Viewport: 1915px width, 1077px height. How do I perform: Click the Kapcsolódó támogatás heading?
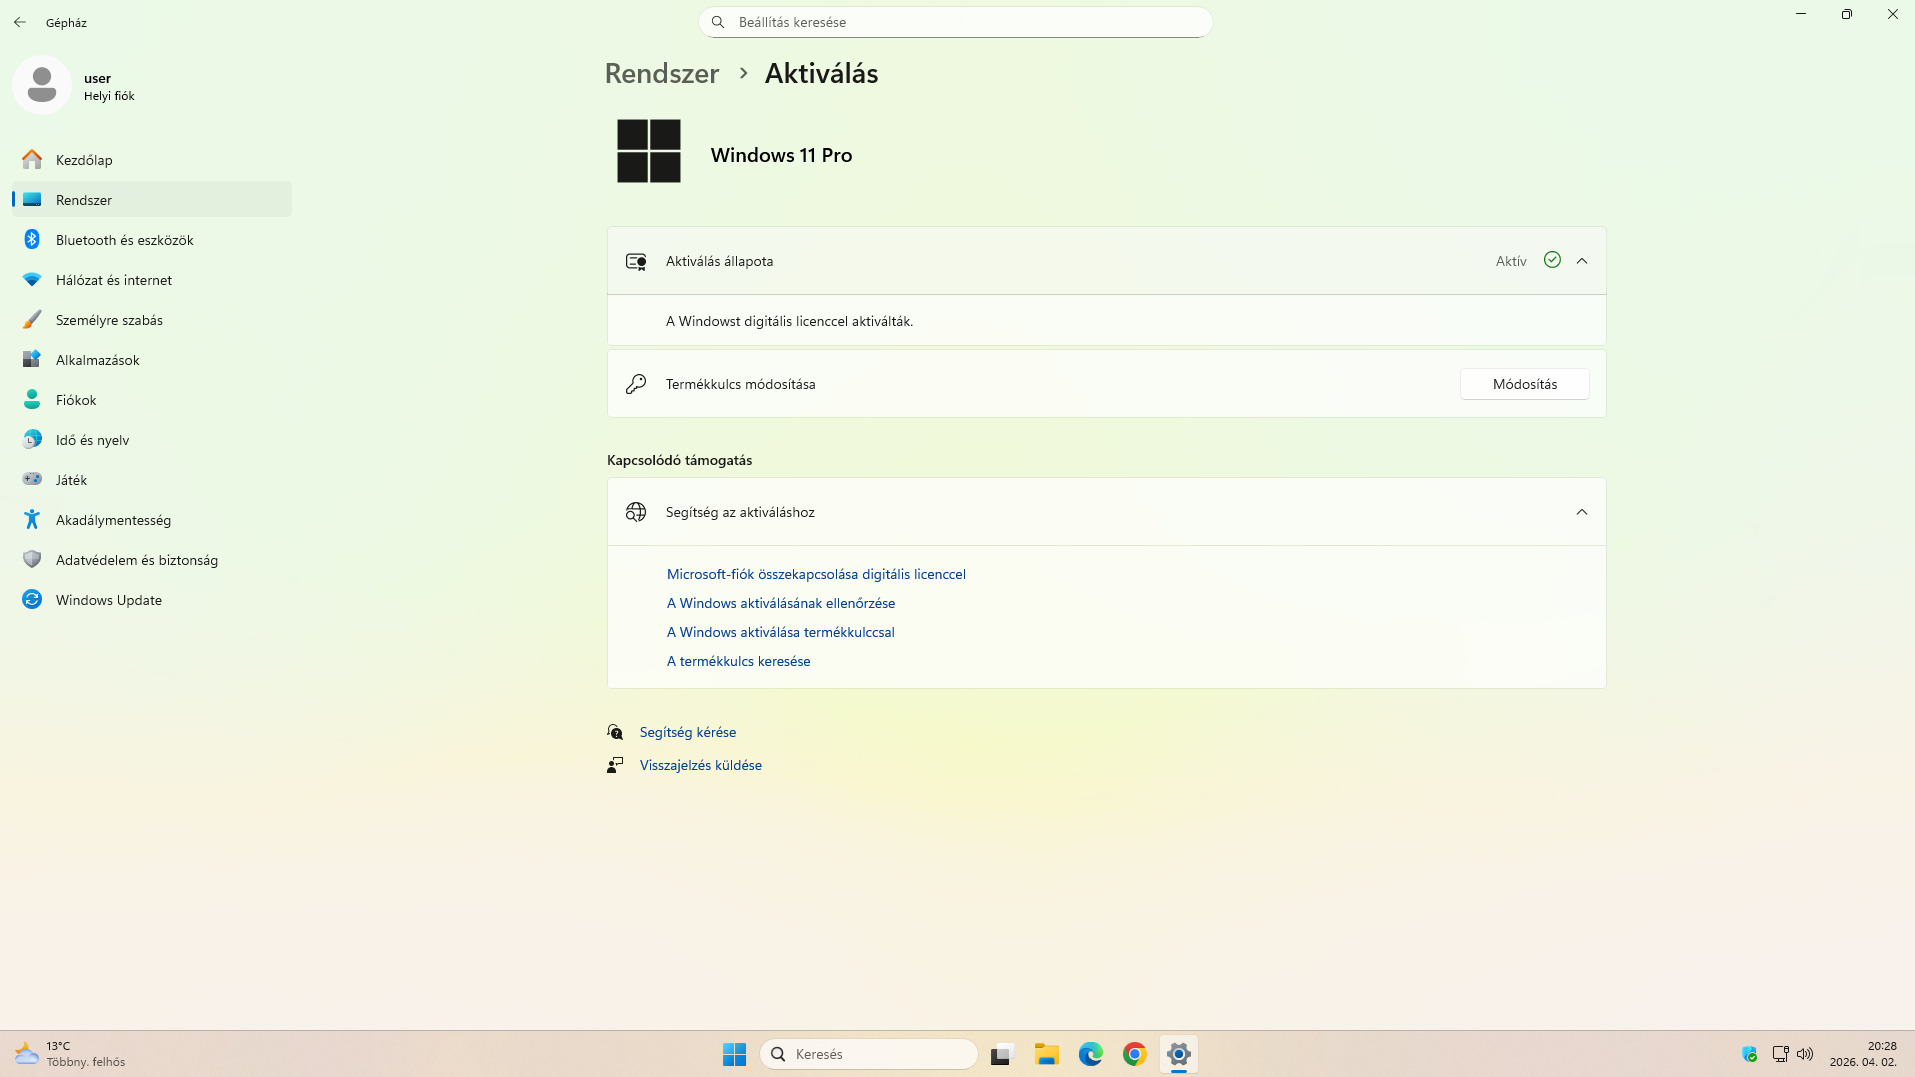point(680,460)
